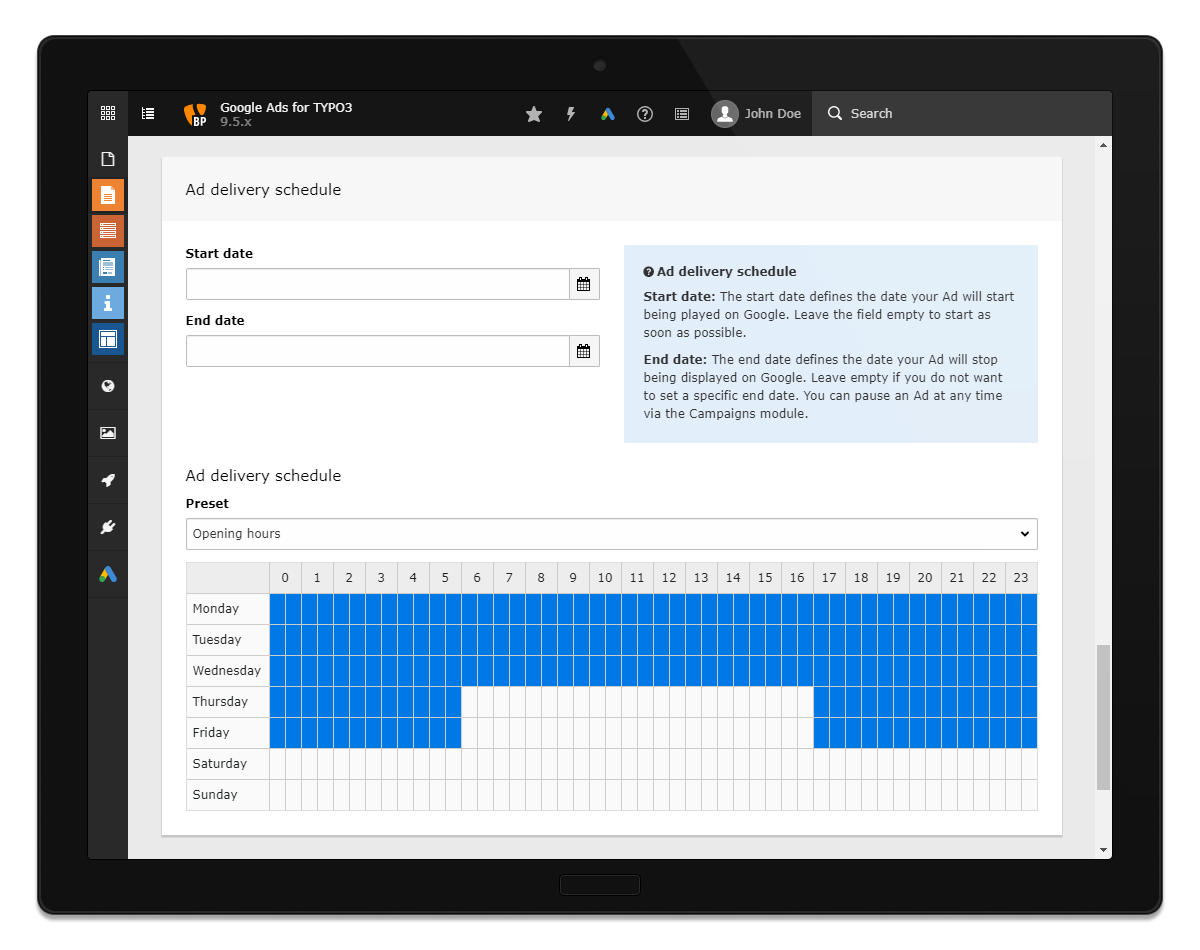The image size is (1200, 950).
Task: Select the Tuesday row header
Action: coord(228,640)
